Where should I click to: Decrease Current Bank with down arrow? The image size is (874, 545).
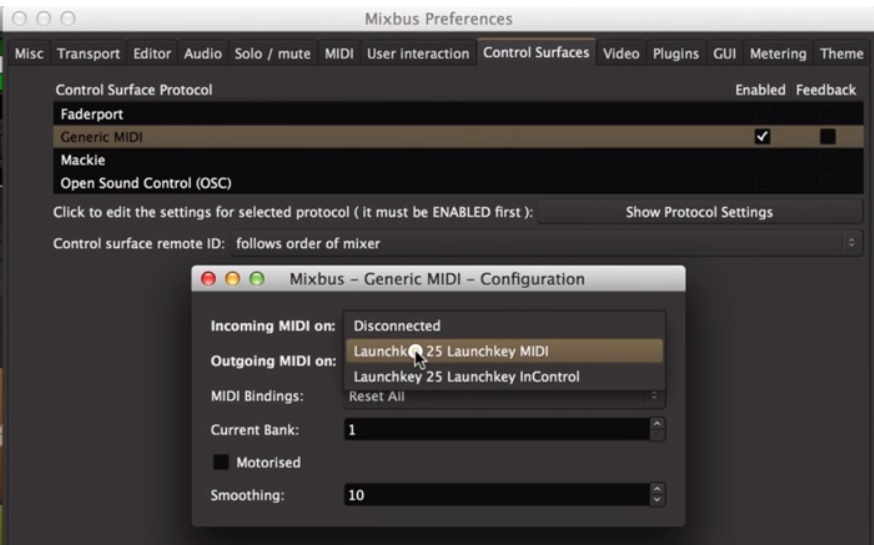coord(657,435)
